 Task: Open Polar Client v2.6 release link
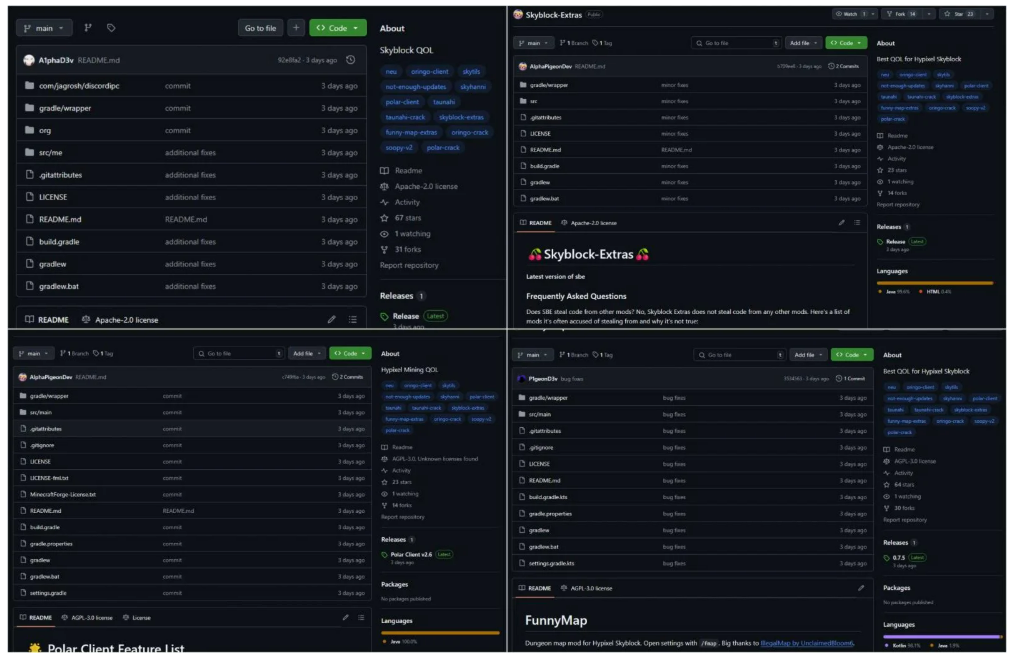point(411,554)
